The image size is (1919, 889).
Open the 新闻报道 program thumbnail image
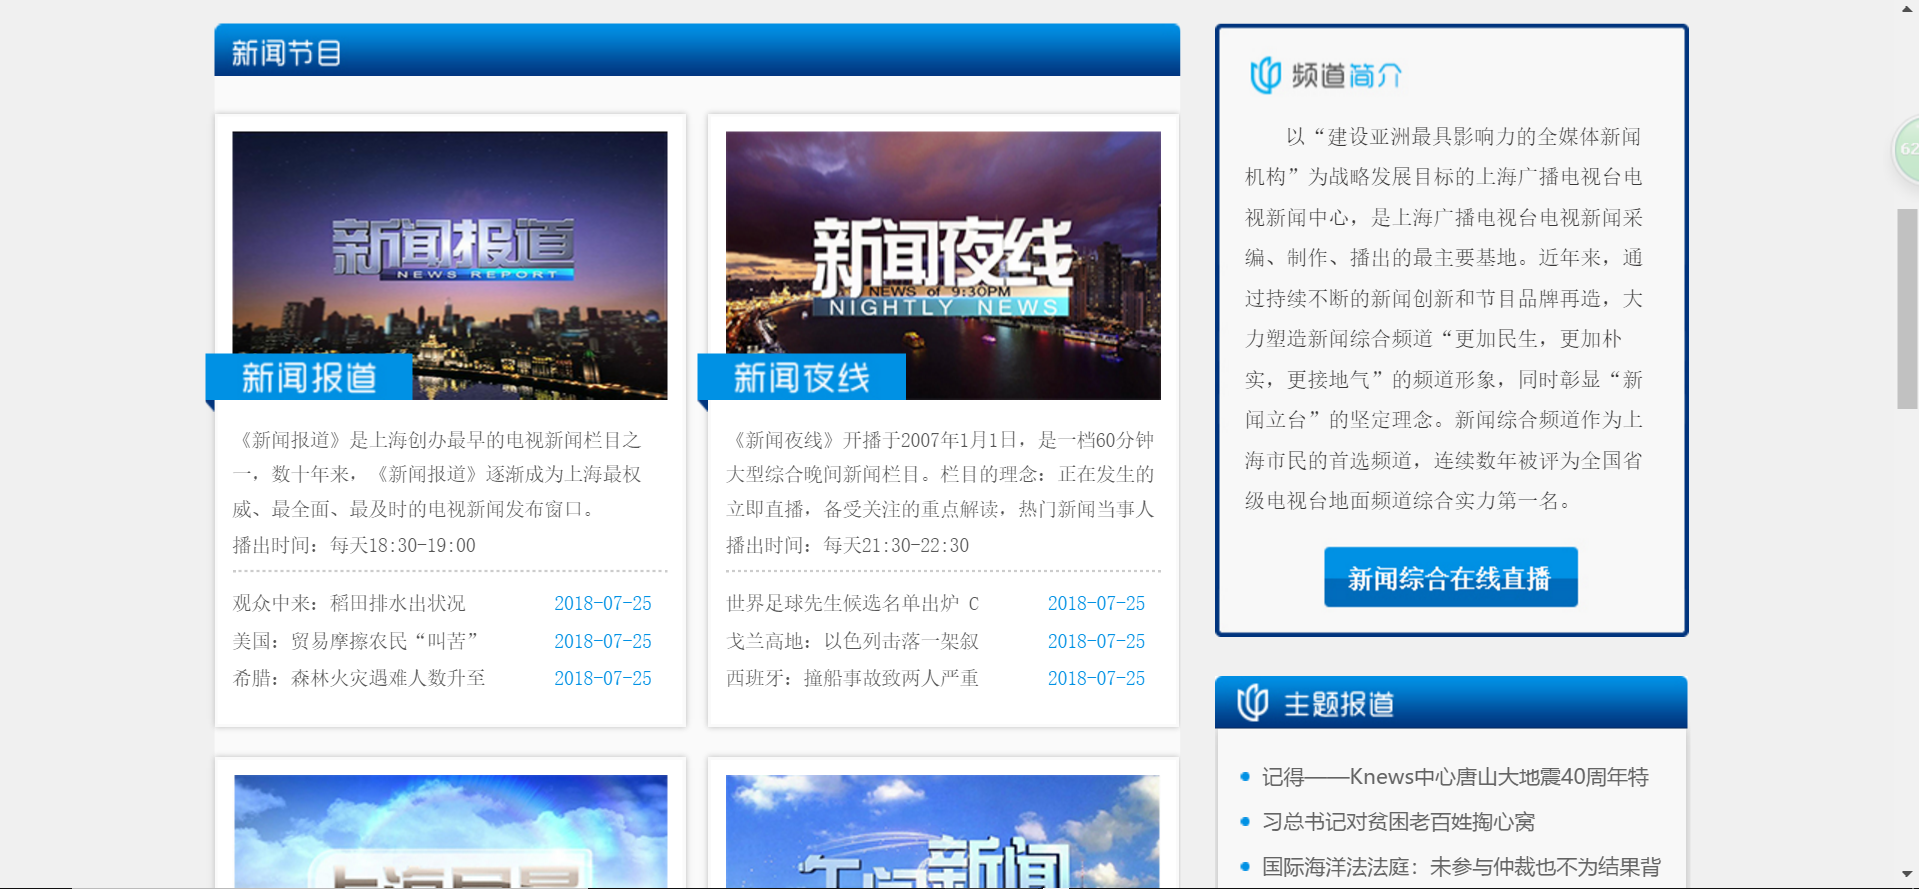click(450, 265)
